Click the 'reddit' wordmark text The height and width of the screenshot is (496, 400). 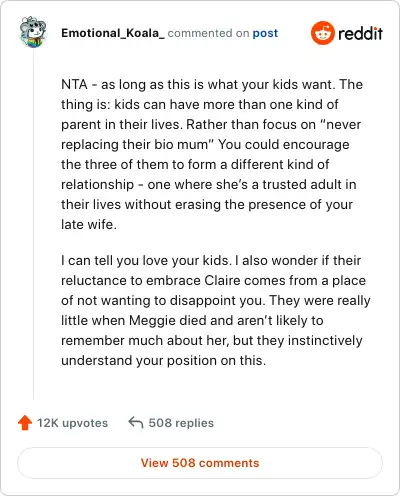pyautogui.click(x=360, y=33)
